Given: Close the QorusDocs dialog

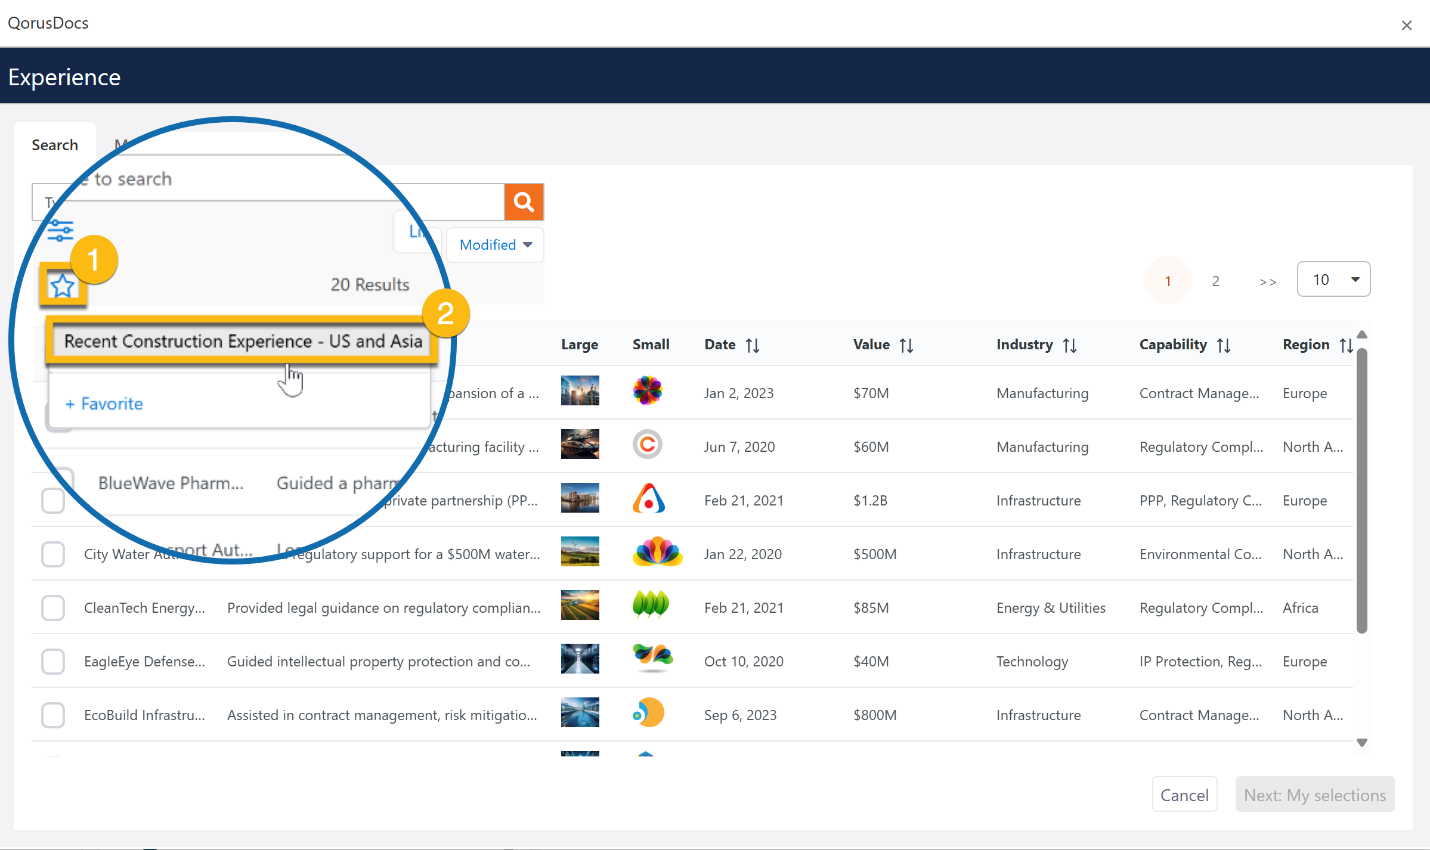Looking at the screenshot, I should pos(1407,26).
